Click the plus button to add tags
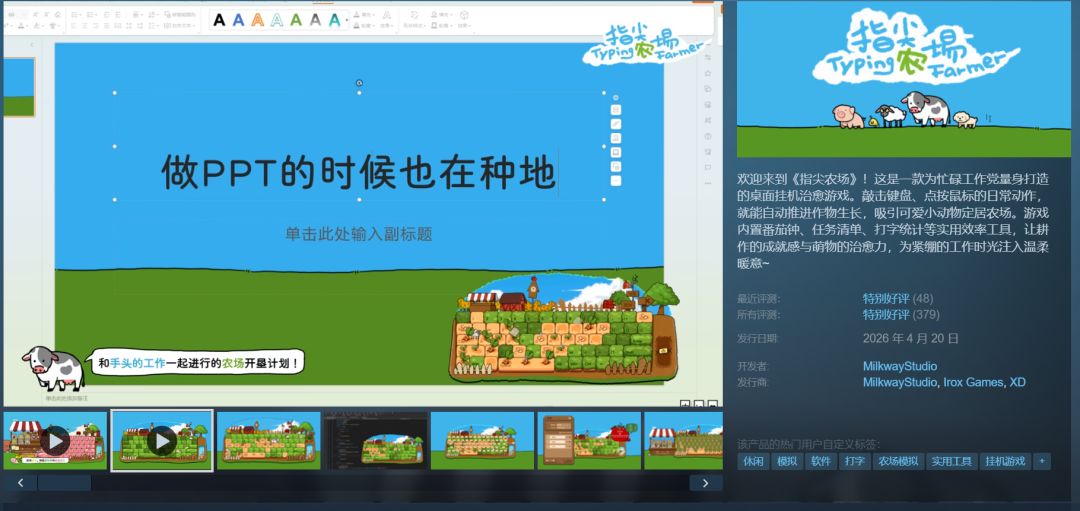This screenshot has width=1080, height=511. (1042, 461)
